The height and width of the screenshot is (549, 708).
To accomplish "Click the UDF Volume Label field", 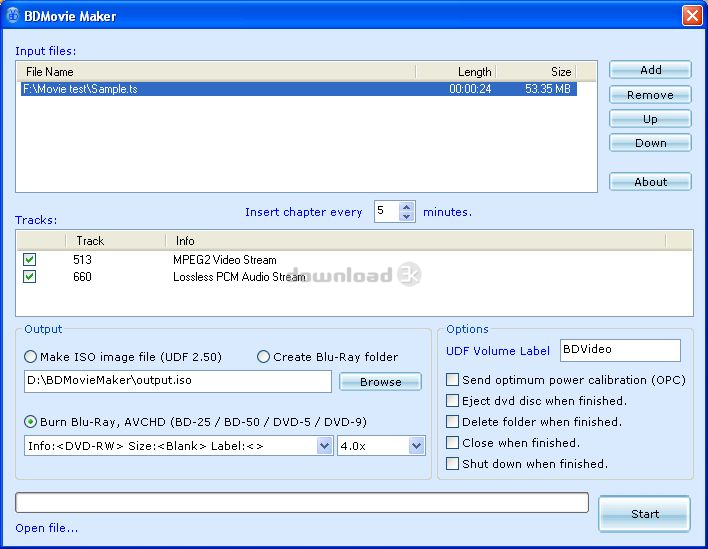I will pos(620,350).
